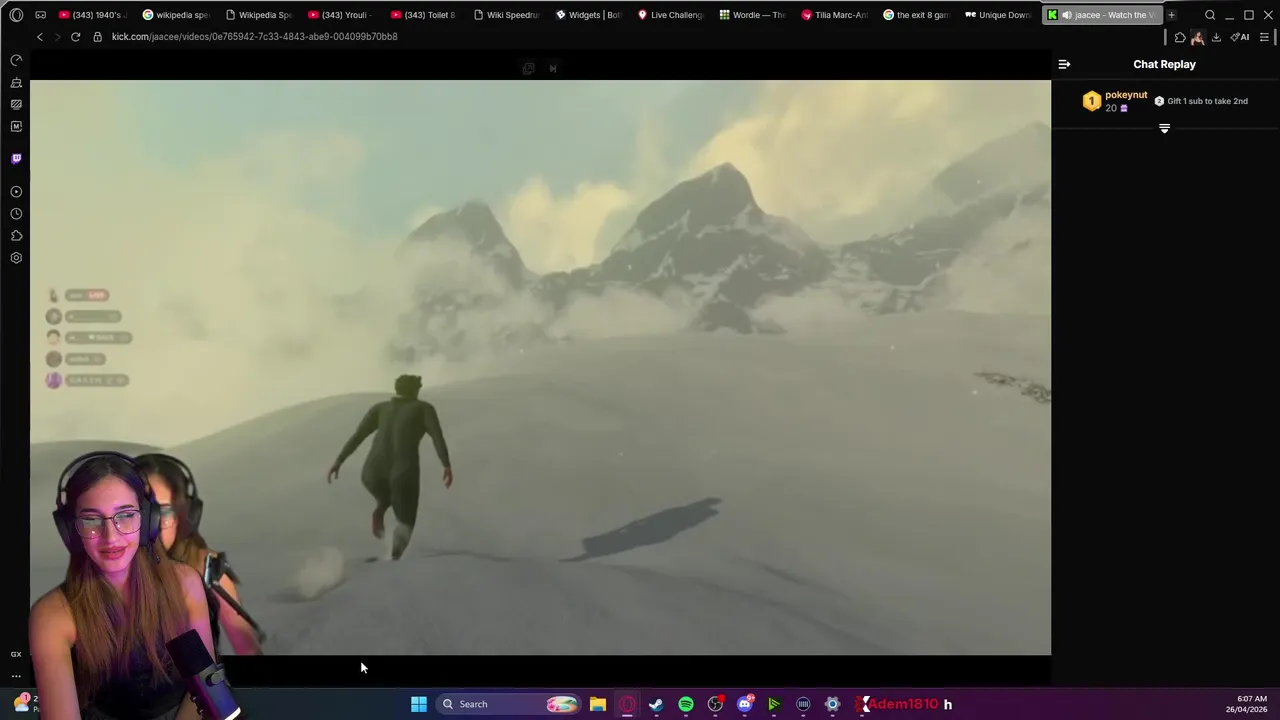Expand the gift leaderboard chevron

(x=1164, y=129)
